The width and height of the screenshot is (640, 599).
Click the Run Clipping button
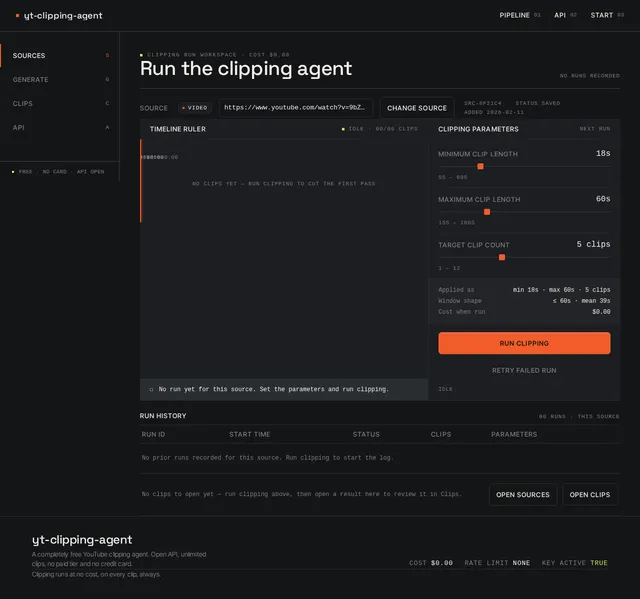524,343
